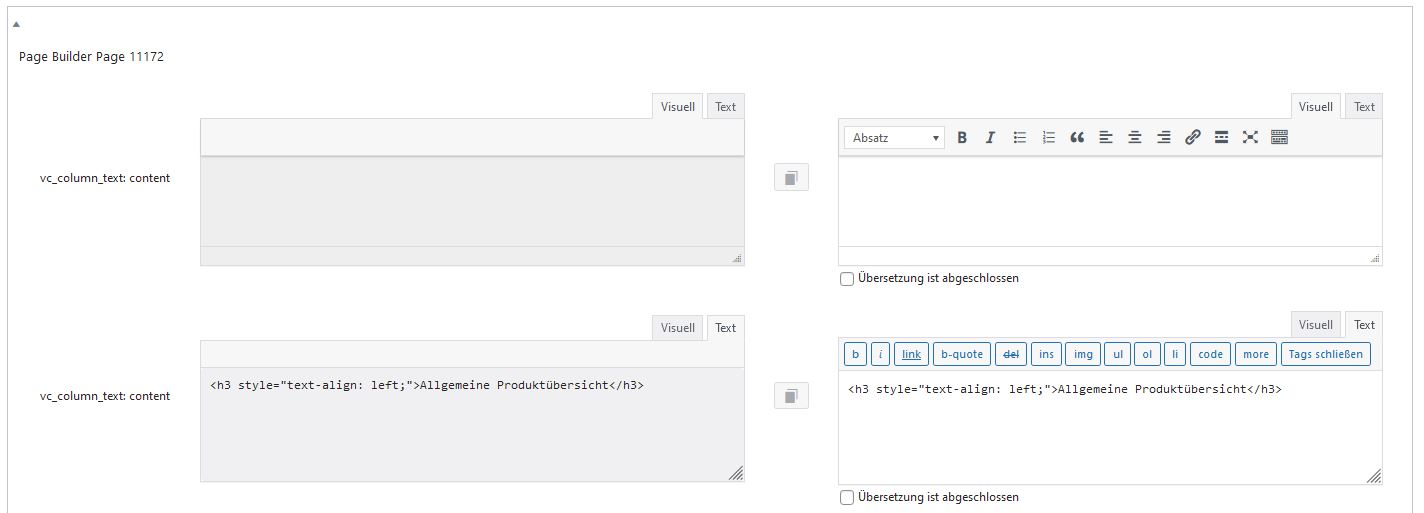
Task: Open the Absatz paragraph format dropdown
Action: (x=894, y=138)
